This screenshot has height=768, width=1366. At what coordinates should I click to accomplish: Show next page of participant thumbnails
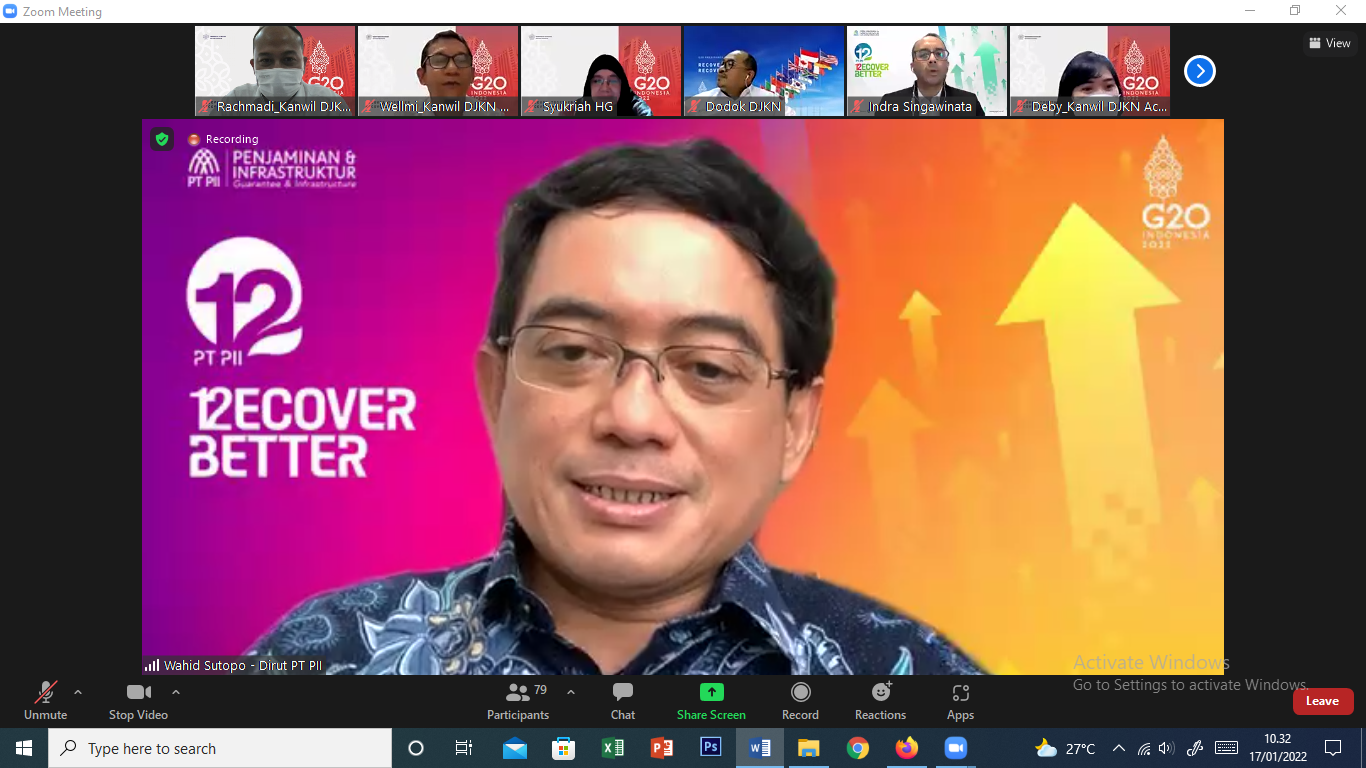point(1199,71)
